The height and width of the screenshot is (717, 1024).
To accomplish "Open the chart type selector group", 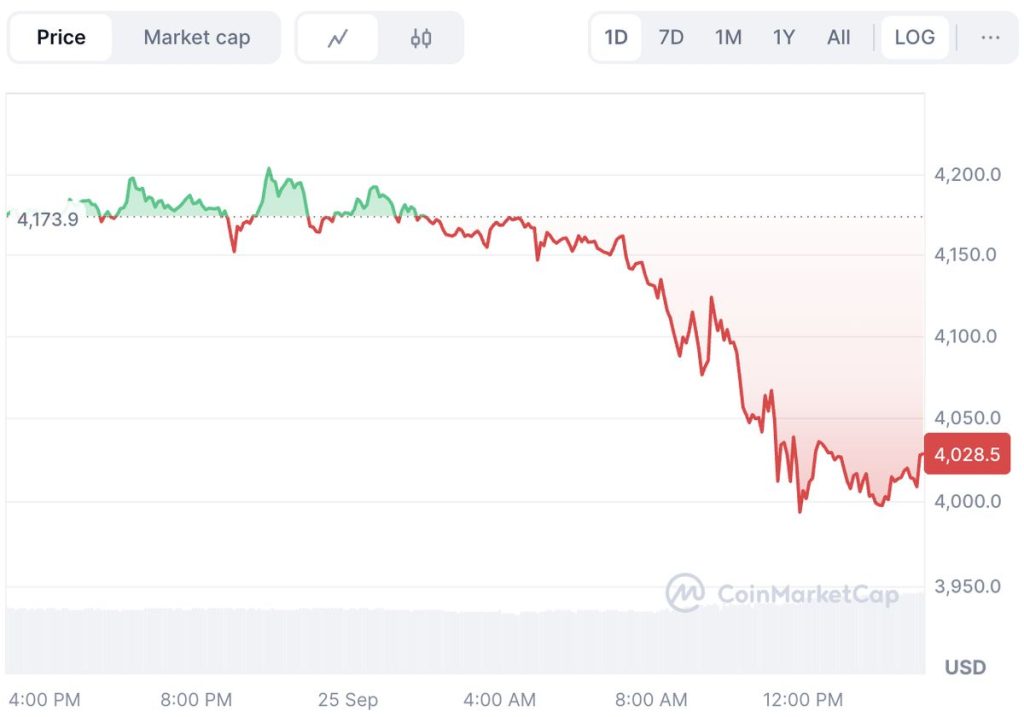I will [378, 37].
